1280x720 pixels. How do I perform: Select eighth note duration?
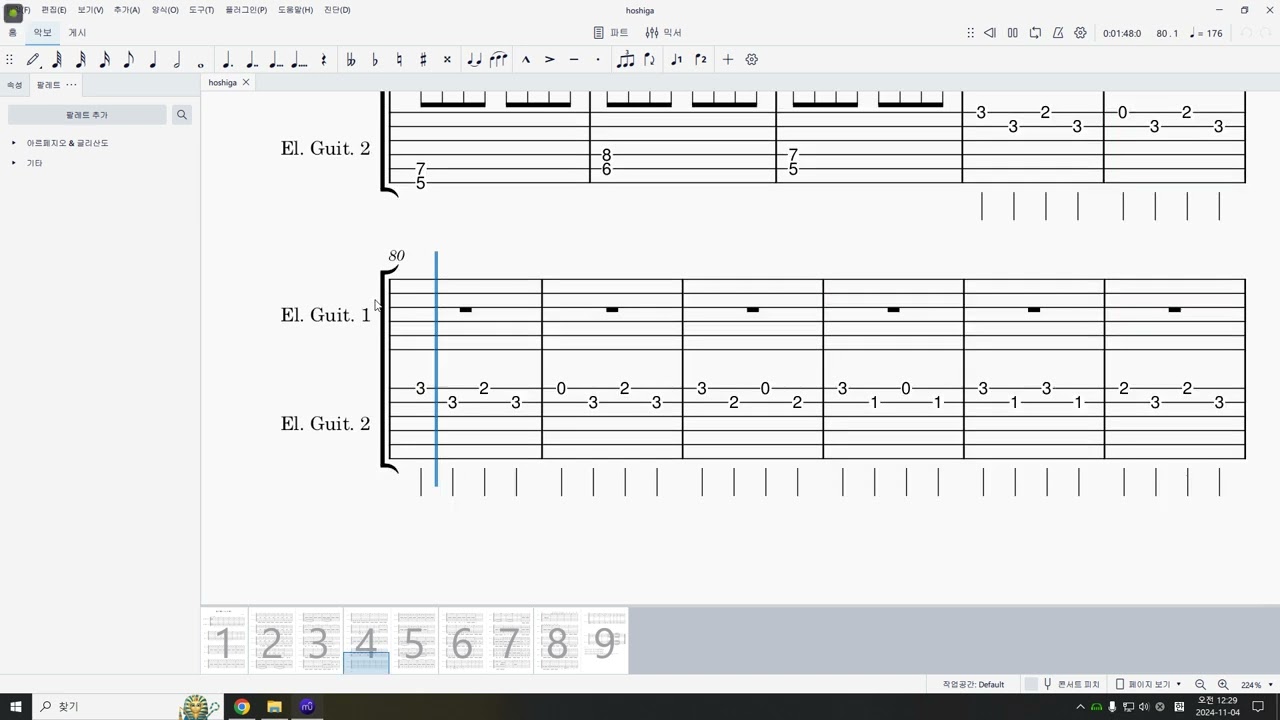pyautogui.click(x=129, y=60)
